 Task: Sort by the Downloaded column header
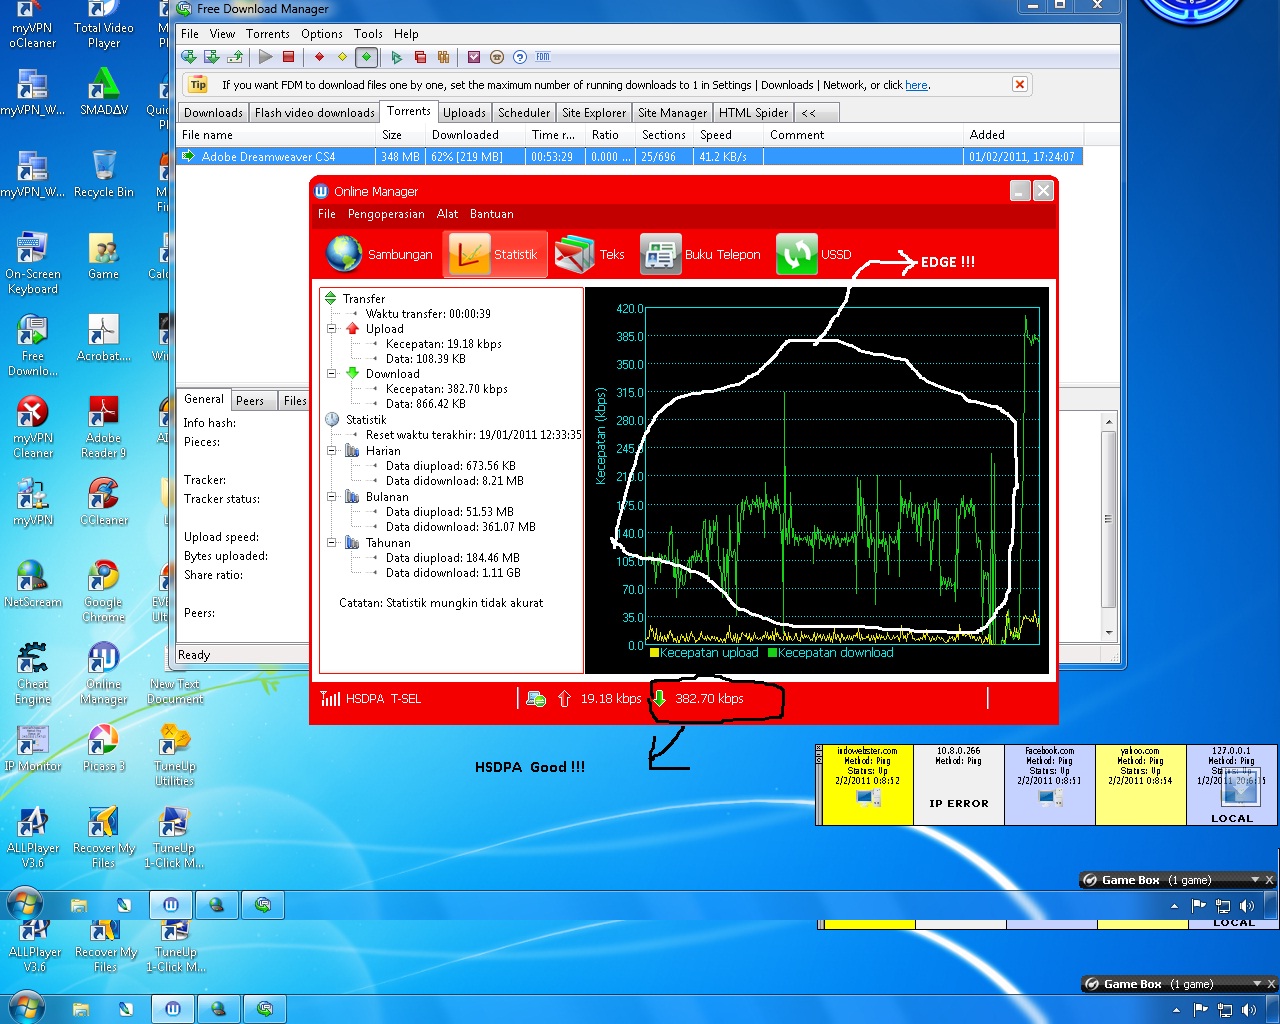coord(476,135)
